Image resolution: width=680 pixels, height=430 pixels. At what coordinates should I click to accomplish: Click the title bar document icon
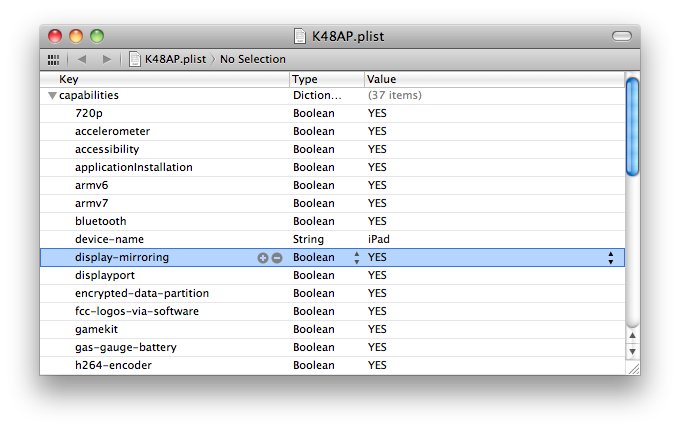[x=300, y=36]
